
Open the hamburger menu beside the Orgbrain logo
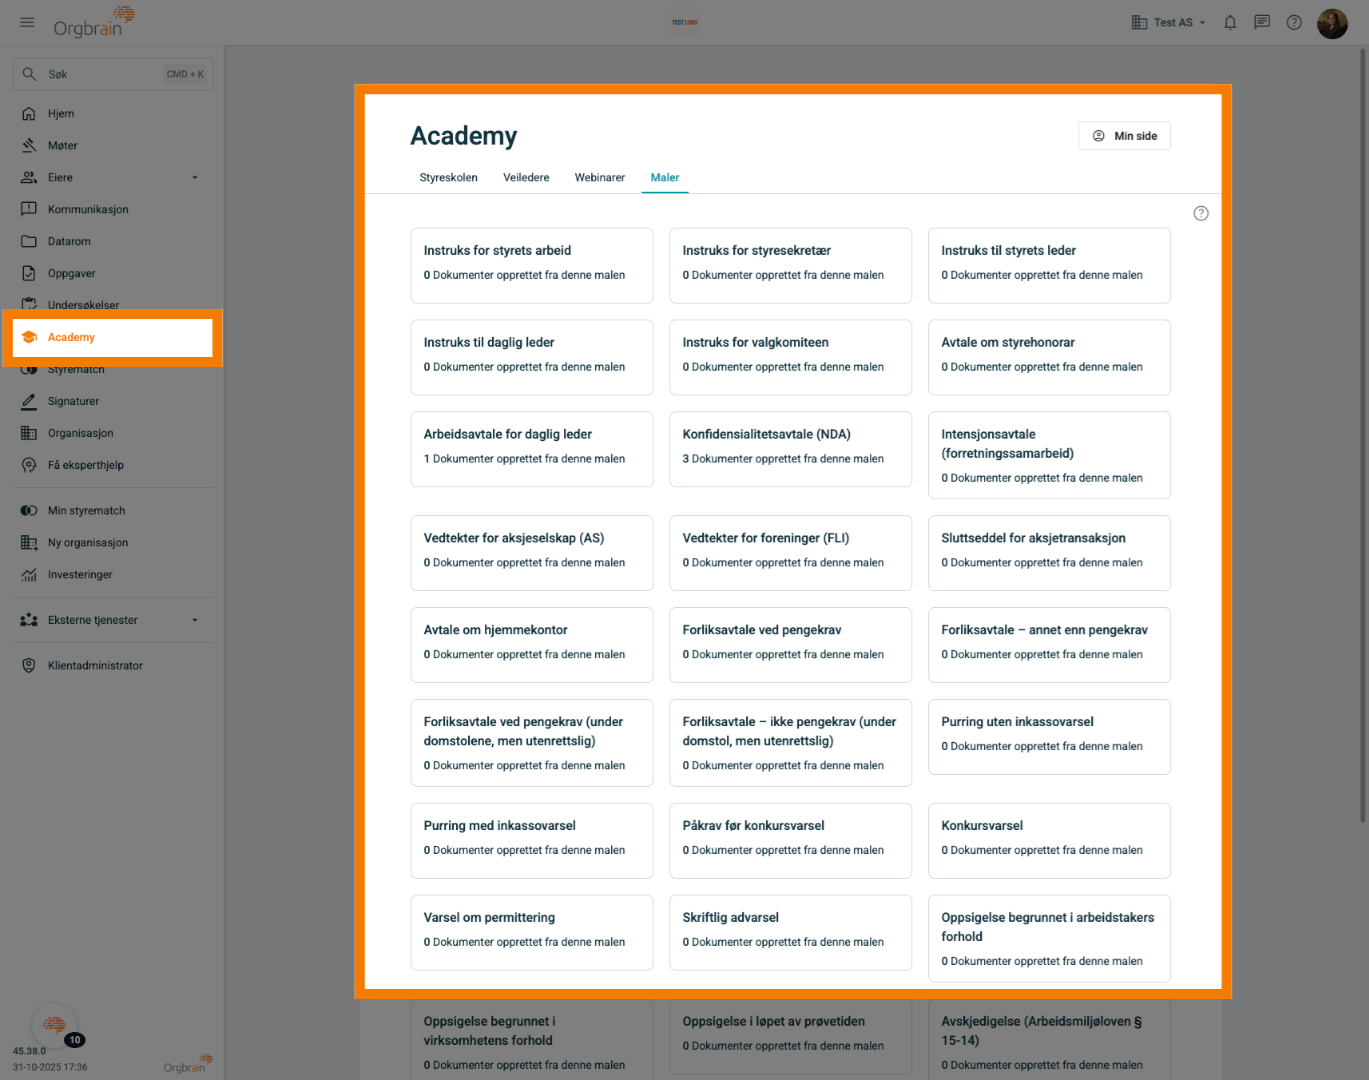(x=27, y=22)
